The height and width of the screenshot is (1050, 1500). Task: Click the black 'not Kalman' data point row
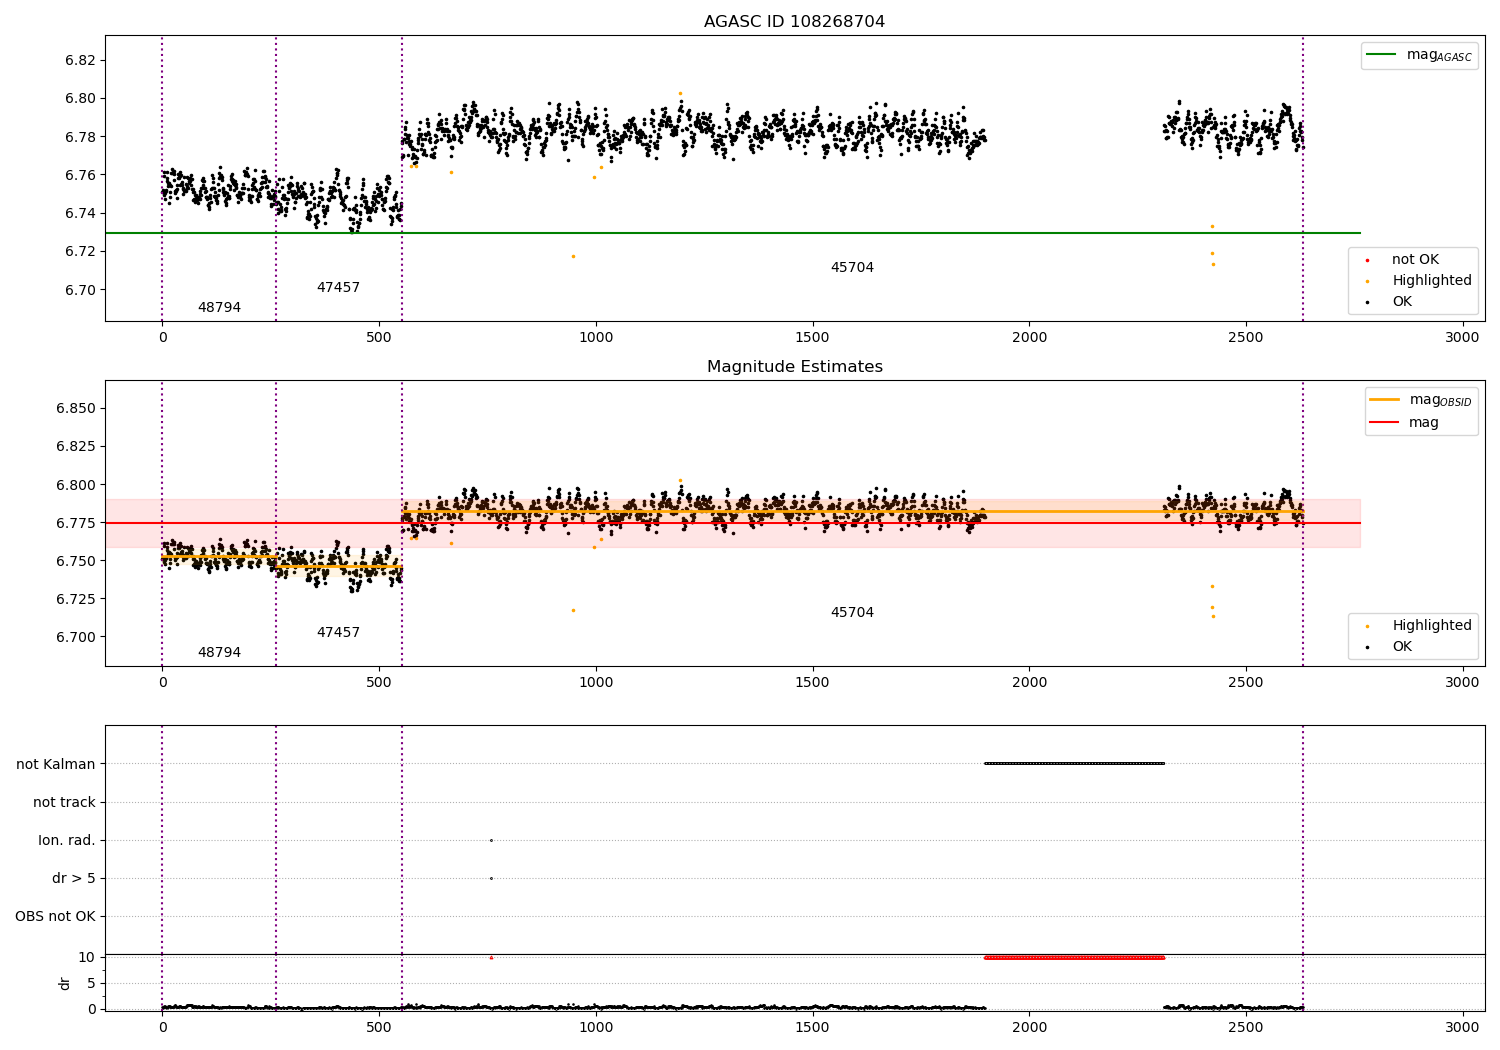[x=1074, y=763]
